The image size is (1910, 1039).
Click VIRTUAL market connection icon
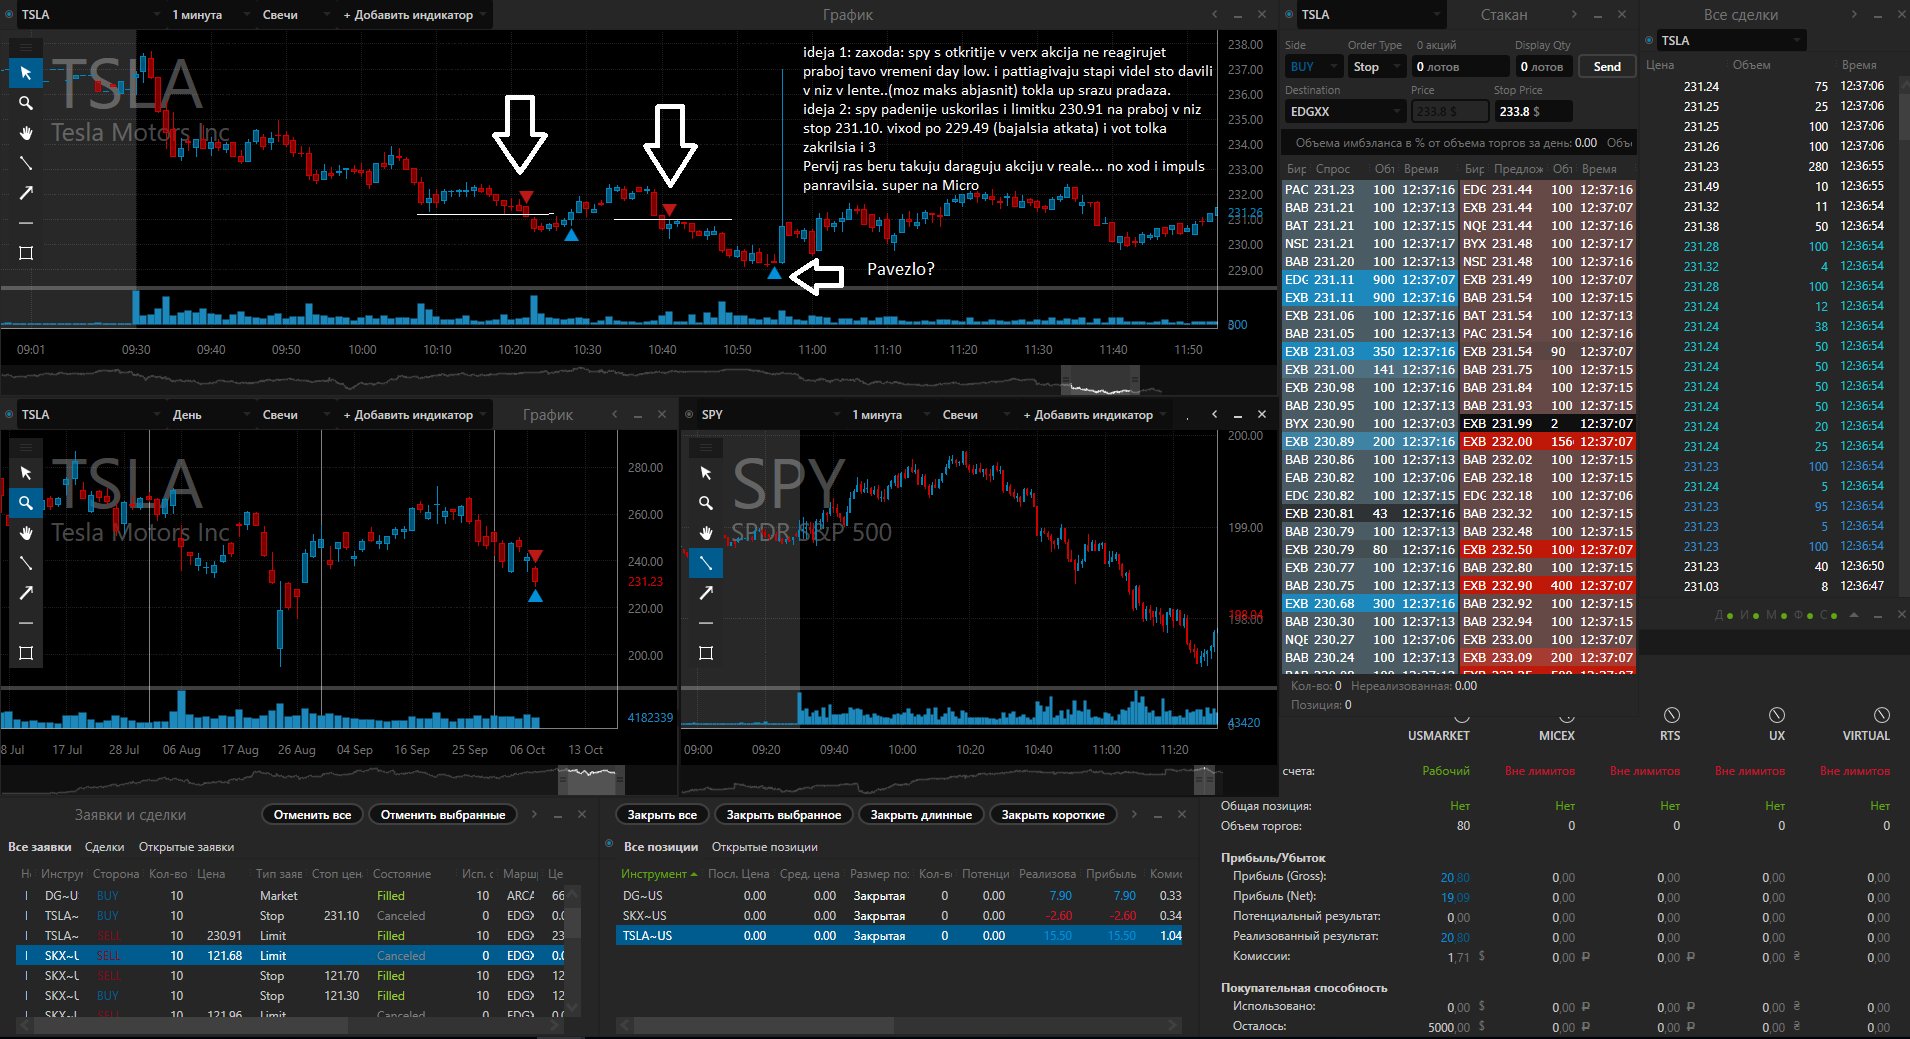tap(1882, 715)
